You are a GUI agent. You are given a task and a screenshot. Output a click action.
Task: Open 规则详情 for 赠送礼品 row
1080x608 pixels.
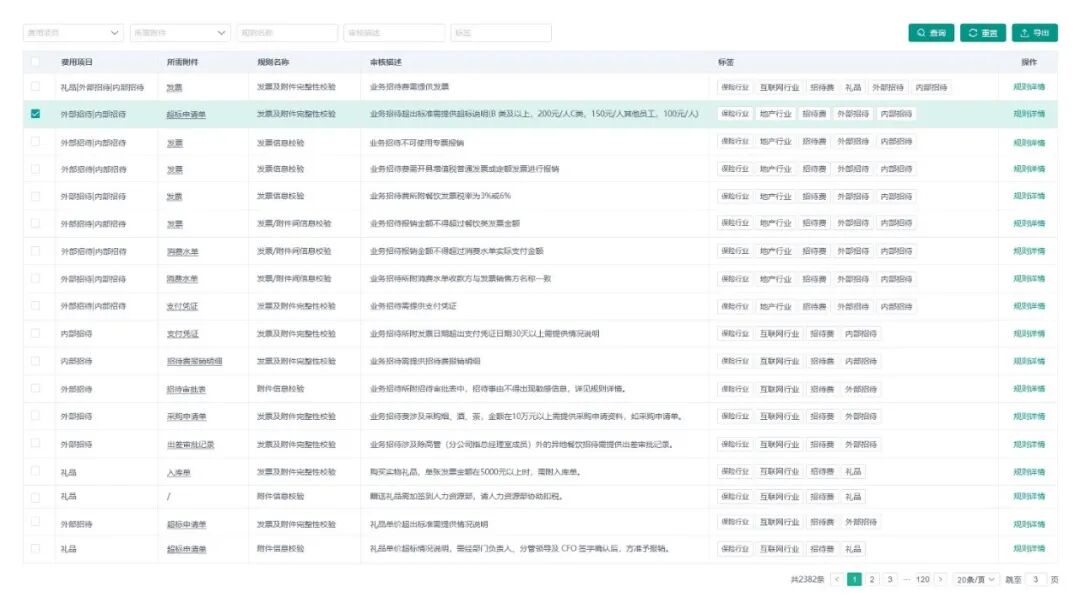tap(1029, 496)
